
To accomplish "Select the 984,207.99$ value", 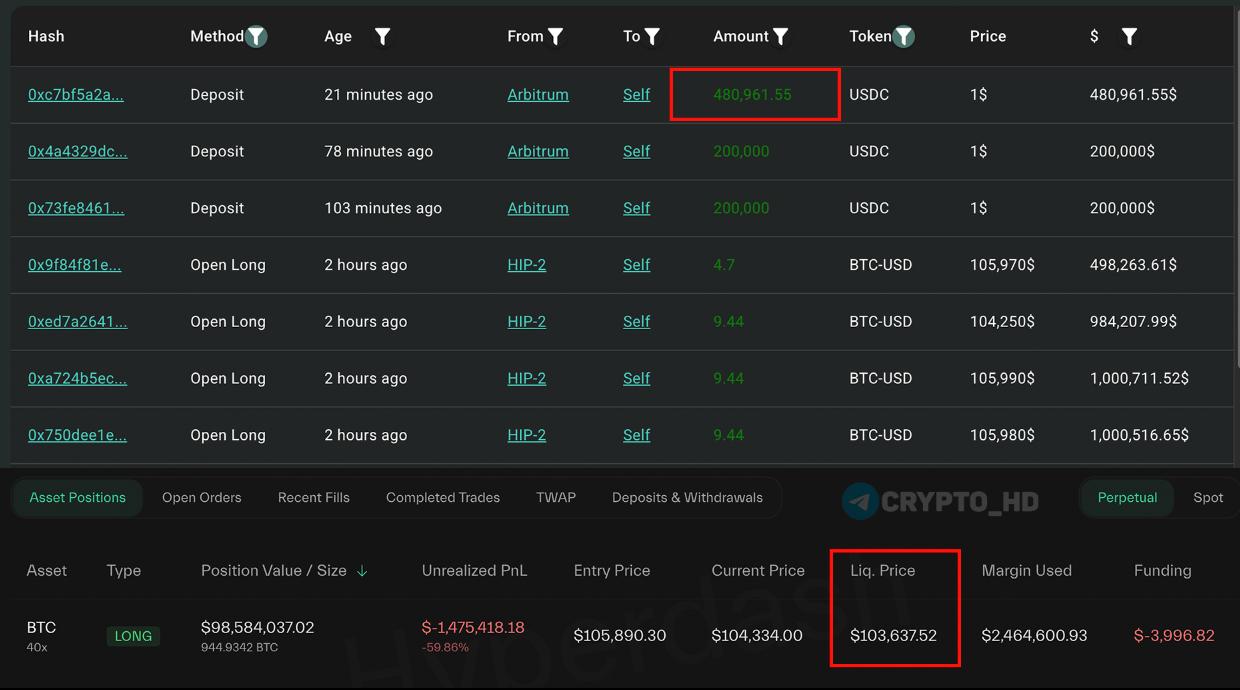I will pyautogui.click(x=1133, y=322).
